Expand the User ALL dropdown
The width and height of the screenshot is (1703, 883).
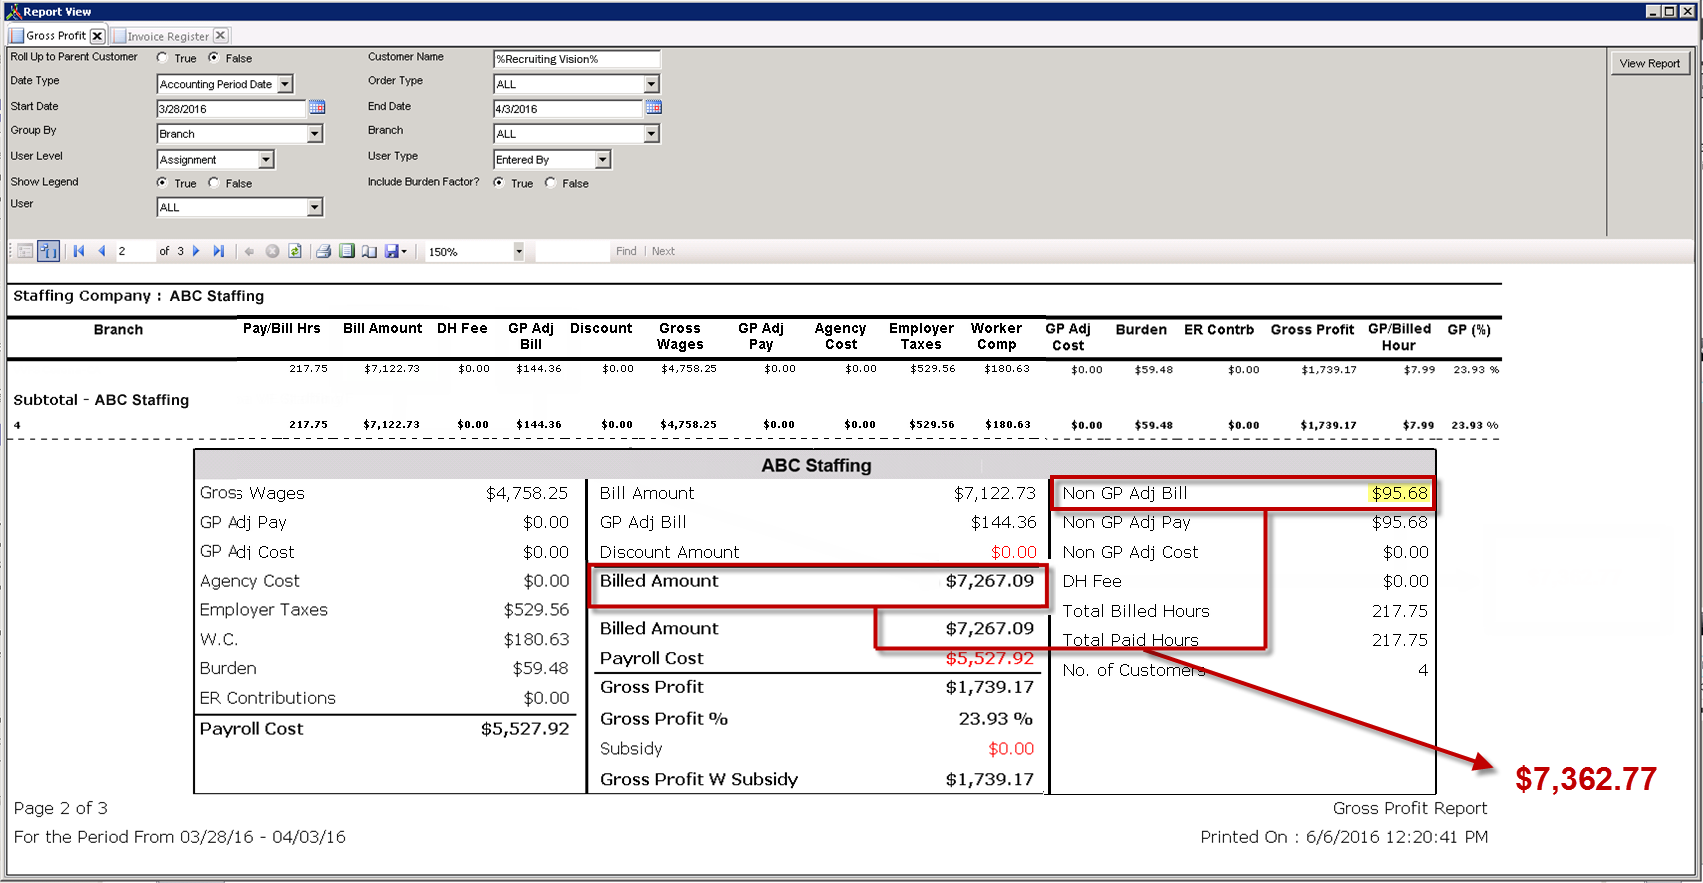(315, 208)
